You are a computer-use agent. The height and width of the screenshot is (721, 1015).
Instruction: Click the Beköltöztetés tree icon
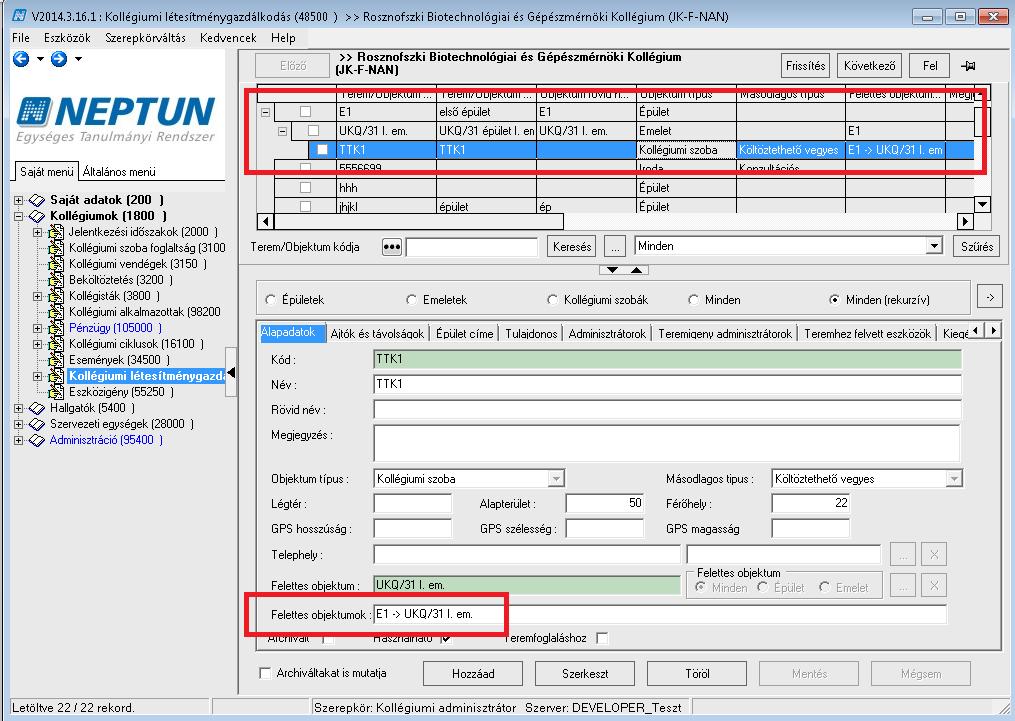point(56,280)
